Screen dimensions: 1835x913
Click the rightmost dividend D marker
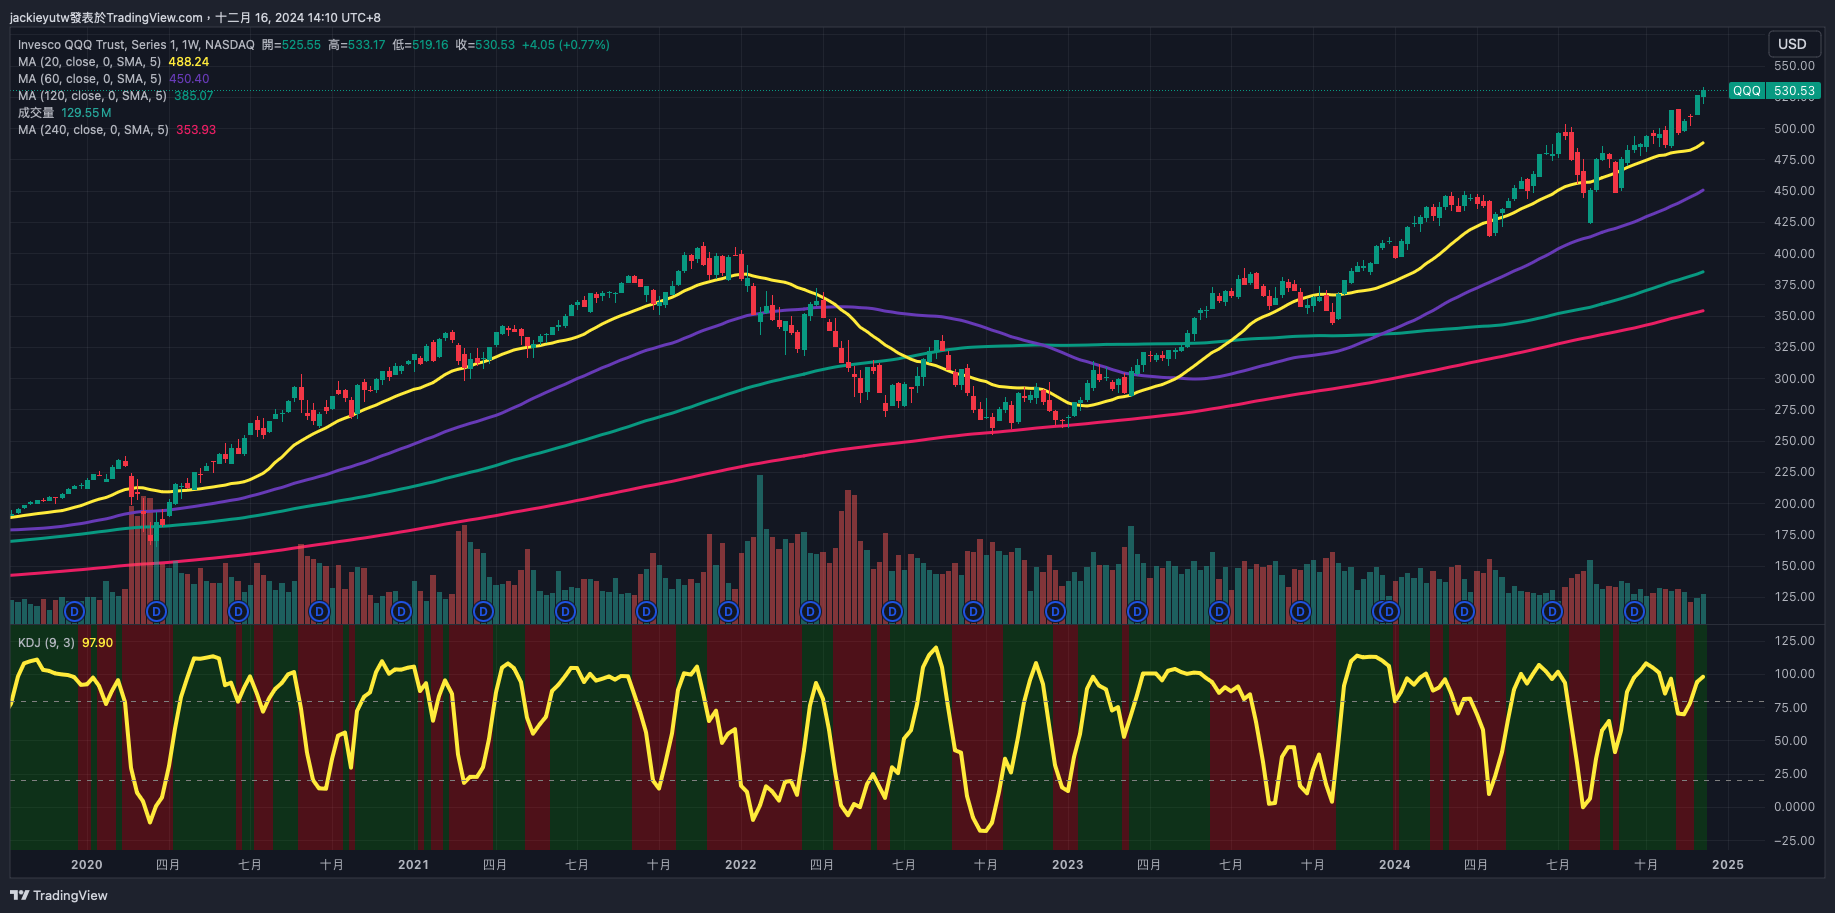coord(1634,611)
